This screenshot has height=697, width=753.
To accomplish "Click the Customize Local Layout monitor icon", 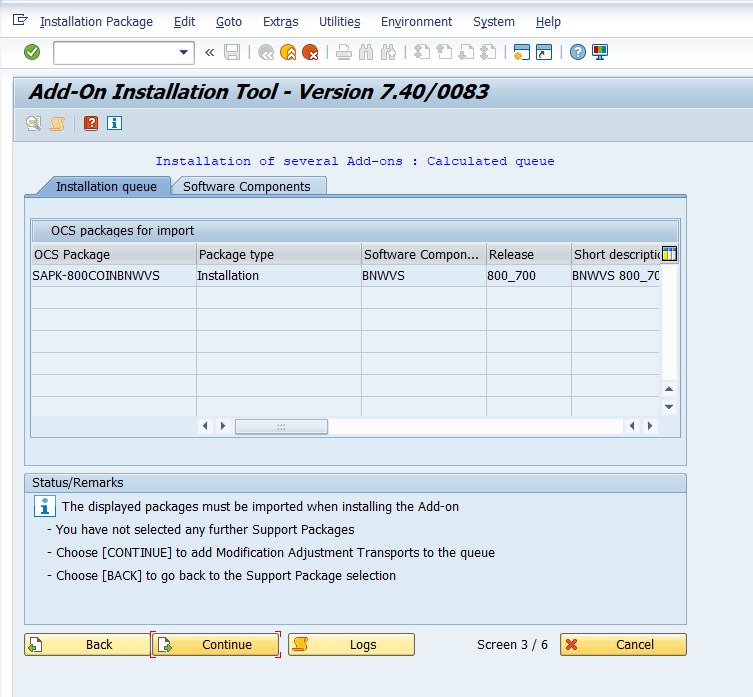I will coord(600,52).
